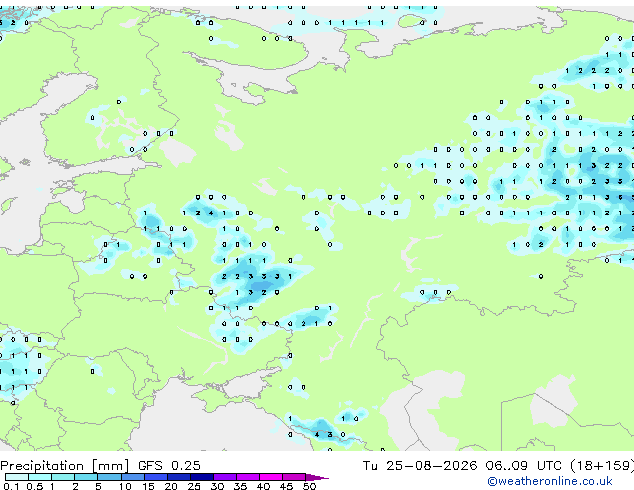Click the '10' legend scale label
Viewport: 634px width, 490px height.
click(x=125, y=486)
